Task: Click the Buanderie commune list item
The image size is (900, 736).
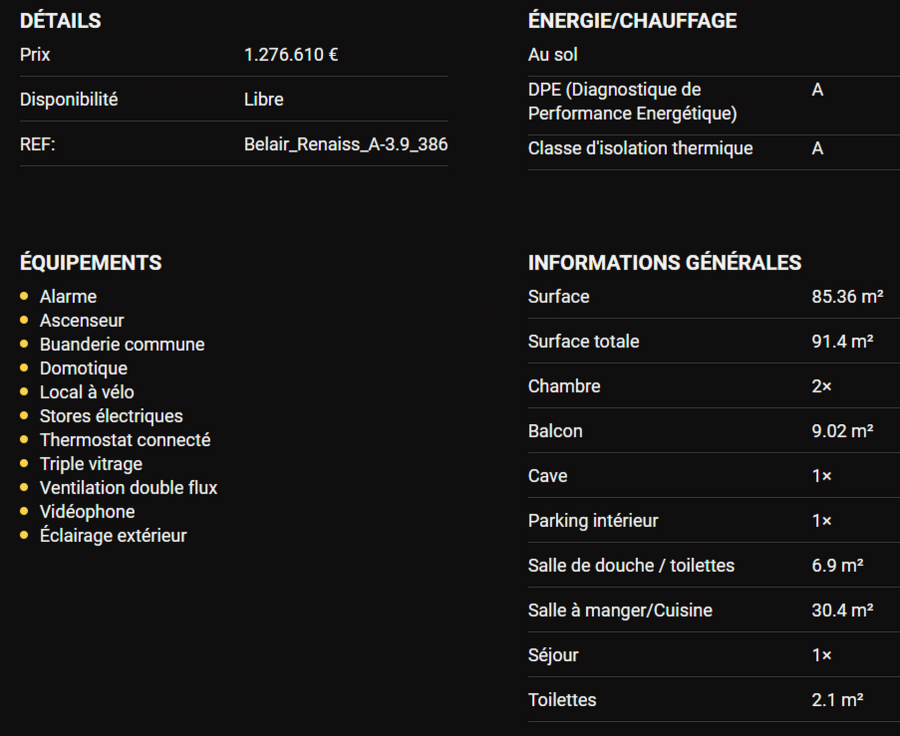Action: pyautogui.click(x=122, y=345)
